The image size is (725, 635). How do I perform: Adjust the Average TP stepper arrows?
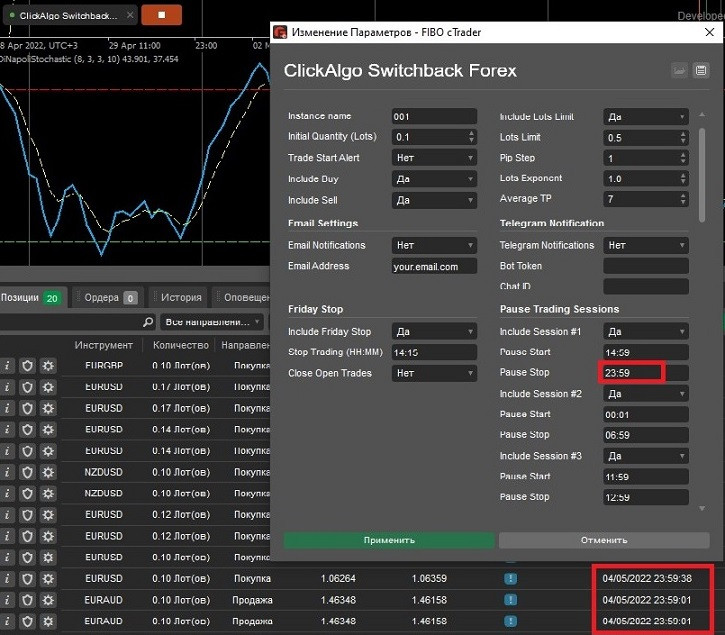click(683, 199)
